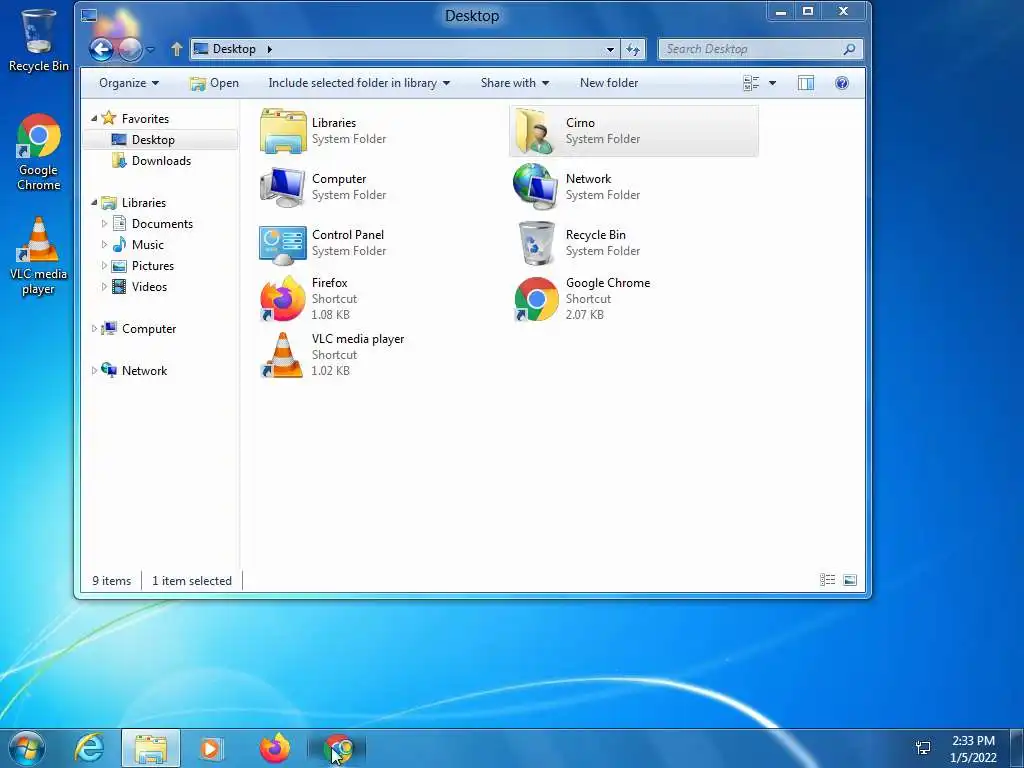Screen dimensions: 1024x768
Task: Open Include selected folder in library menu
Action: (x=359, y=83)
